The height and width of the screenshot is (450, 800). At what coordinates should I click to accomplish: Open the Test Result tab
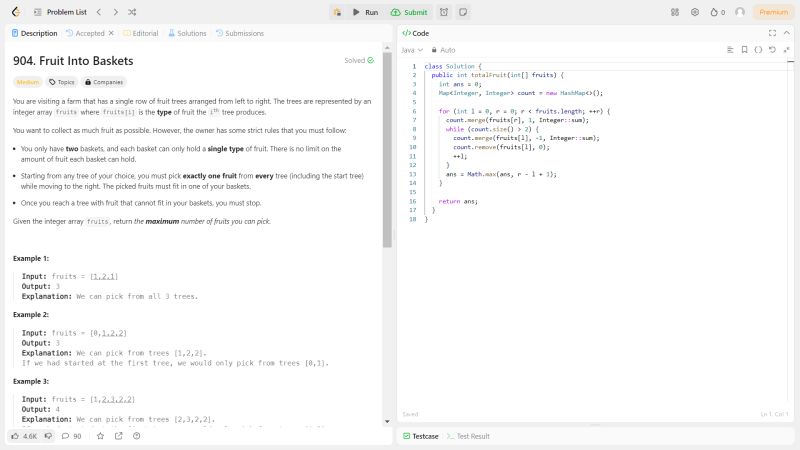[468, 436]
